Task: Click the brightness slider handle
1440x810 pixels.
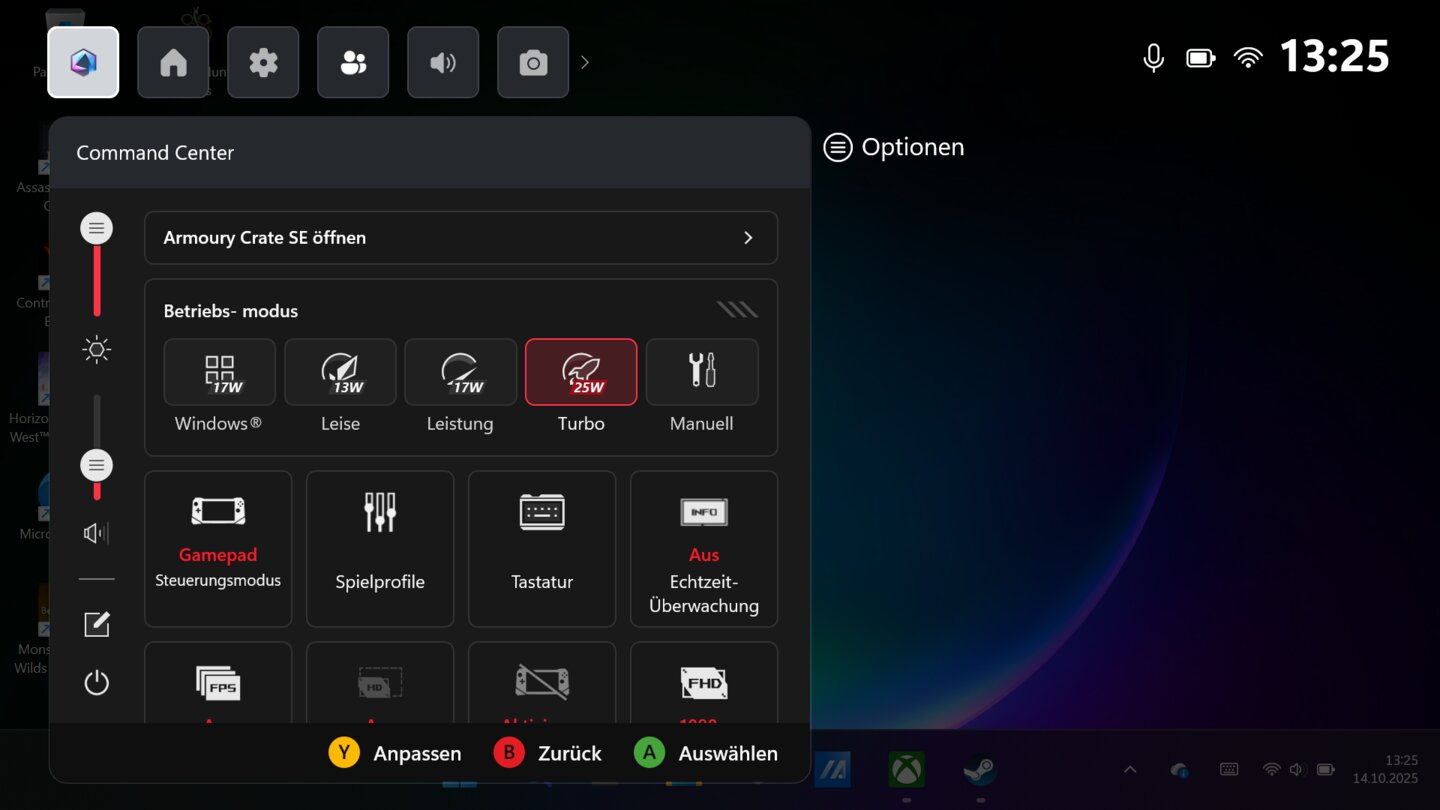Action: point(97,229)
